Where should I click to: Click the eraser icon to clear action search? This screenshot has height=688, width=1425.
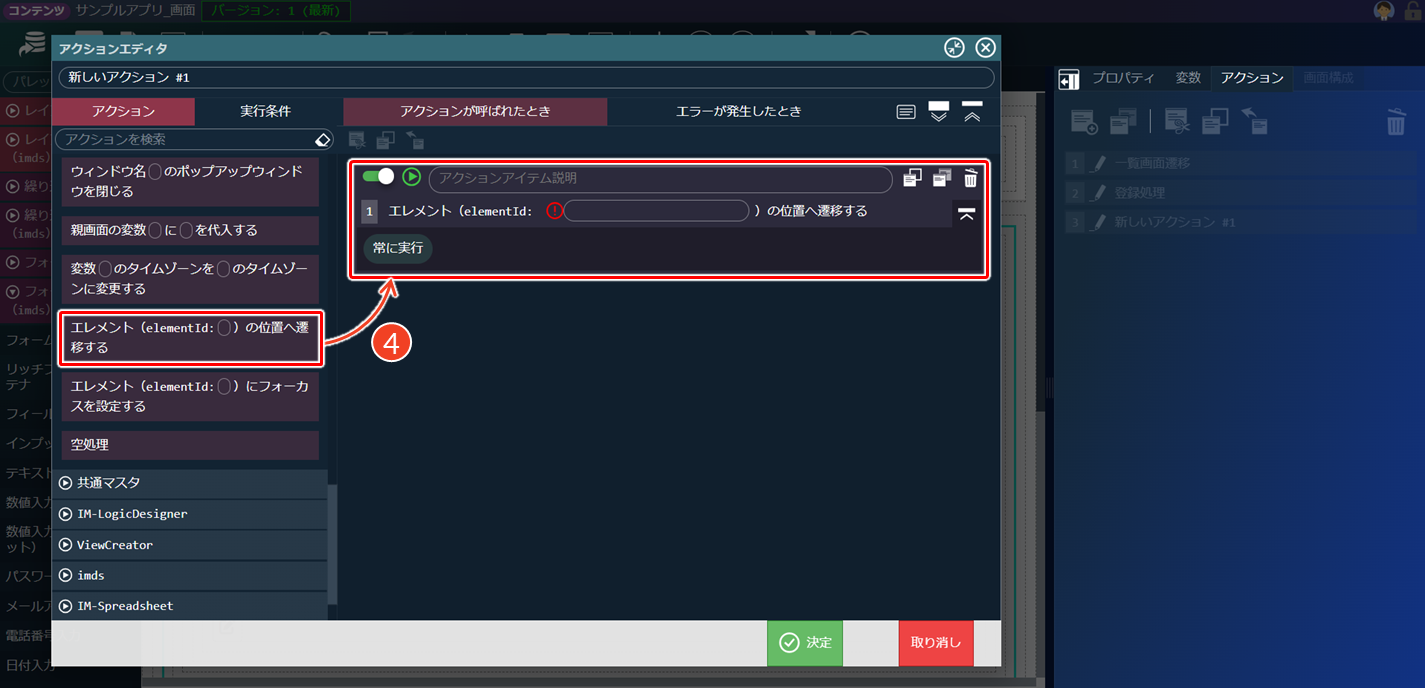[x=323, y=139]
